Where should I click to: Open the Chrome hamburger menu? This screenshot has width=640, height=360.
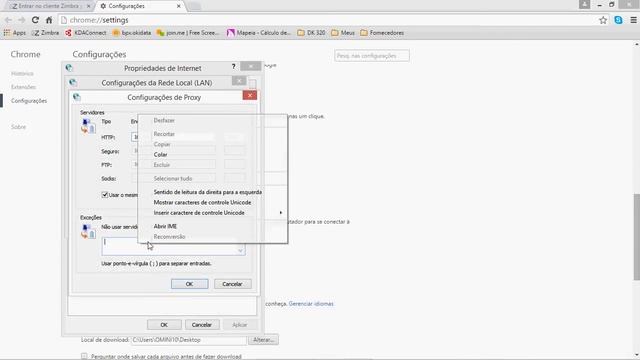[x=633, y=20]
